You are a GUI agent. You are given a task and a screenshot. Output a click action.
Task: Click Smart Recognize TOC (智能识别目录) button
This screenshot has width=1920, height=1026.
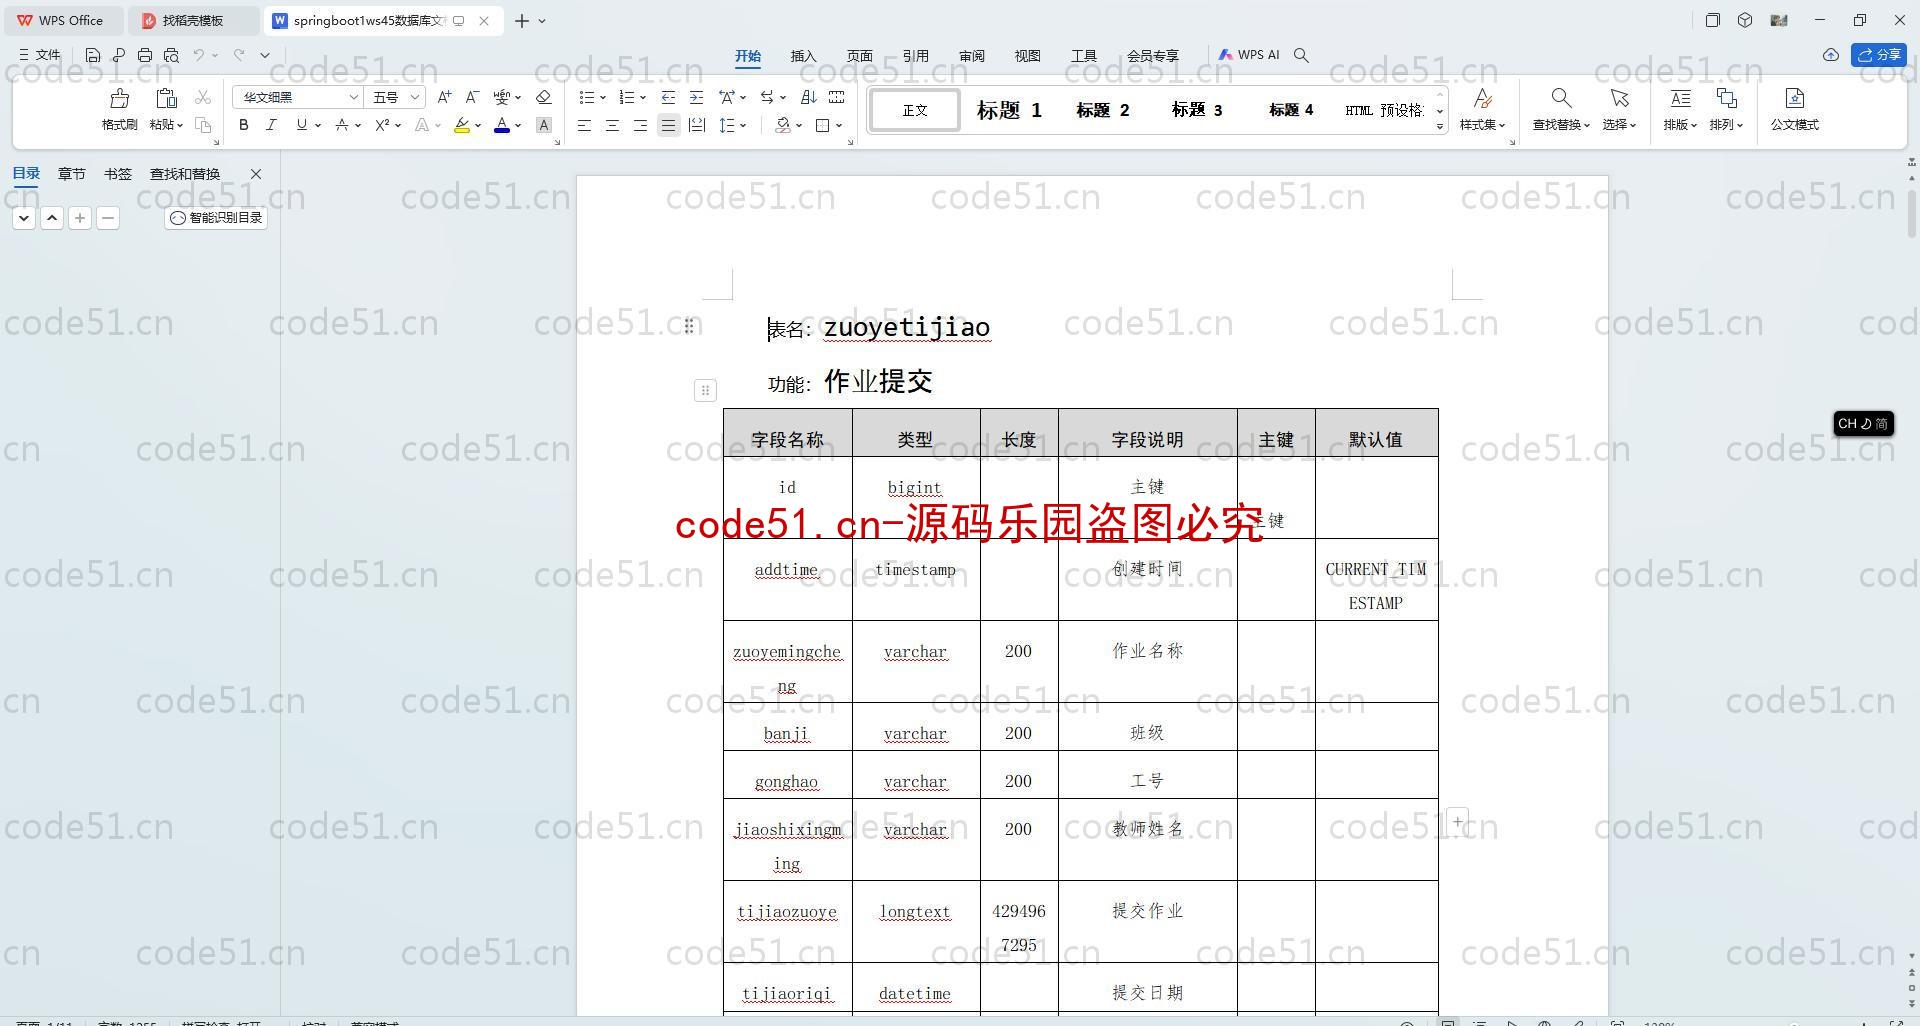point(216,218)
